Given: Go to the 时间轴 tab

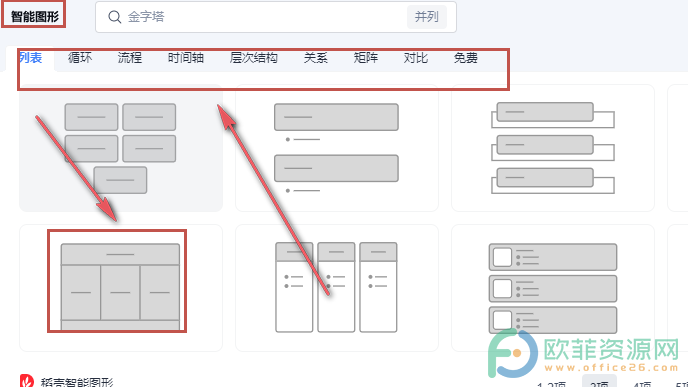Looking at the screenshot, I should coord(186,57).
